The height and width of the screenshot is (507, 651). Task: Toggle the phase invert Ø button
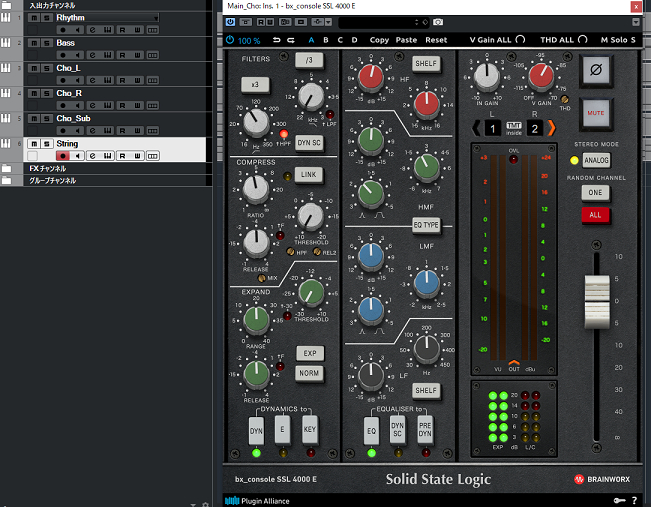[596, 70]
